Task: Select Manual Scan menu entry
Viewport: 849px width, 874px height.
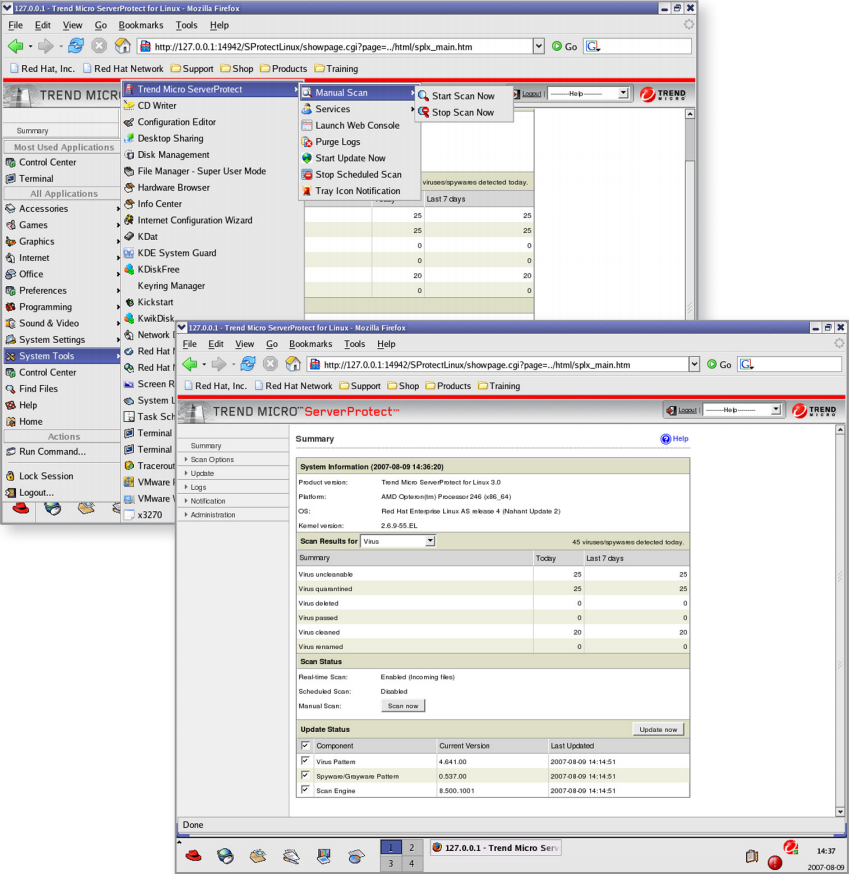Action: click(x=358, y=93)
